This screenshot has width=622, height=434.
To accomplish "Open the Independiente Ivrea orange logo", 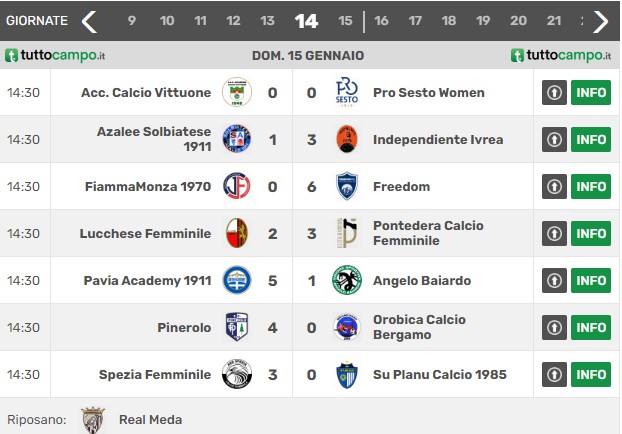I will click(x=347, y=139).
